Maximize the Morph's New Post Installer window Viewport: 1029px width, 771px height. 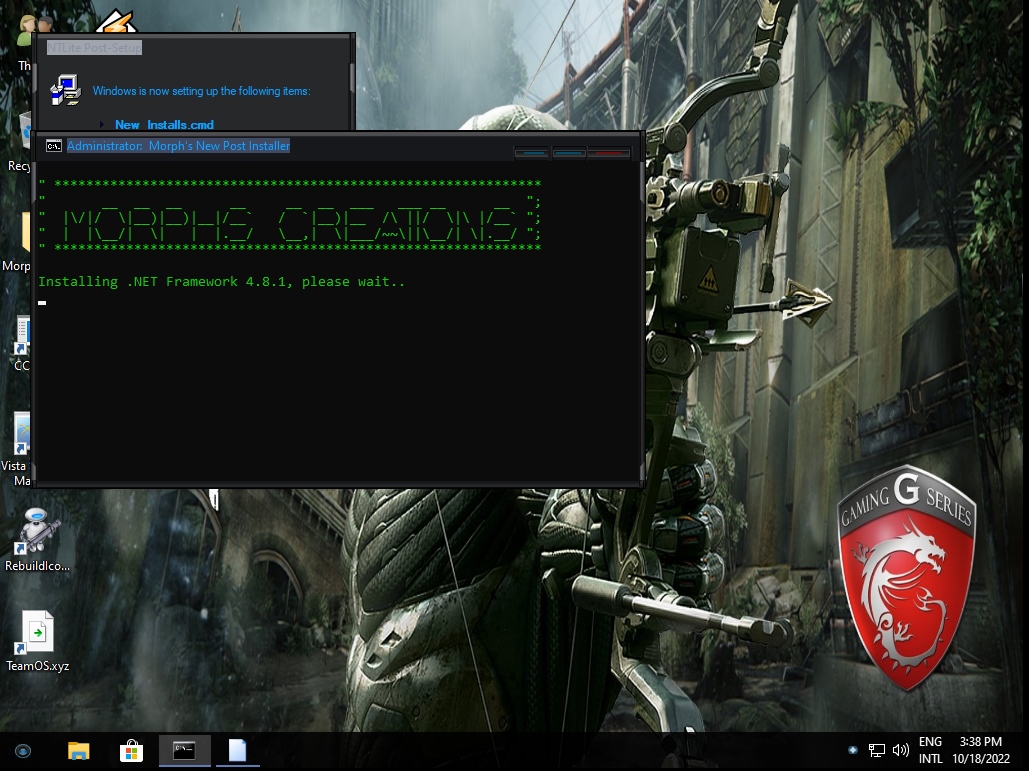click(569, 153)
